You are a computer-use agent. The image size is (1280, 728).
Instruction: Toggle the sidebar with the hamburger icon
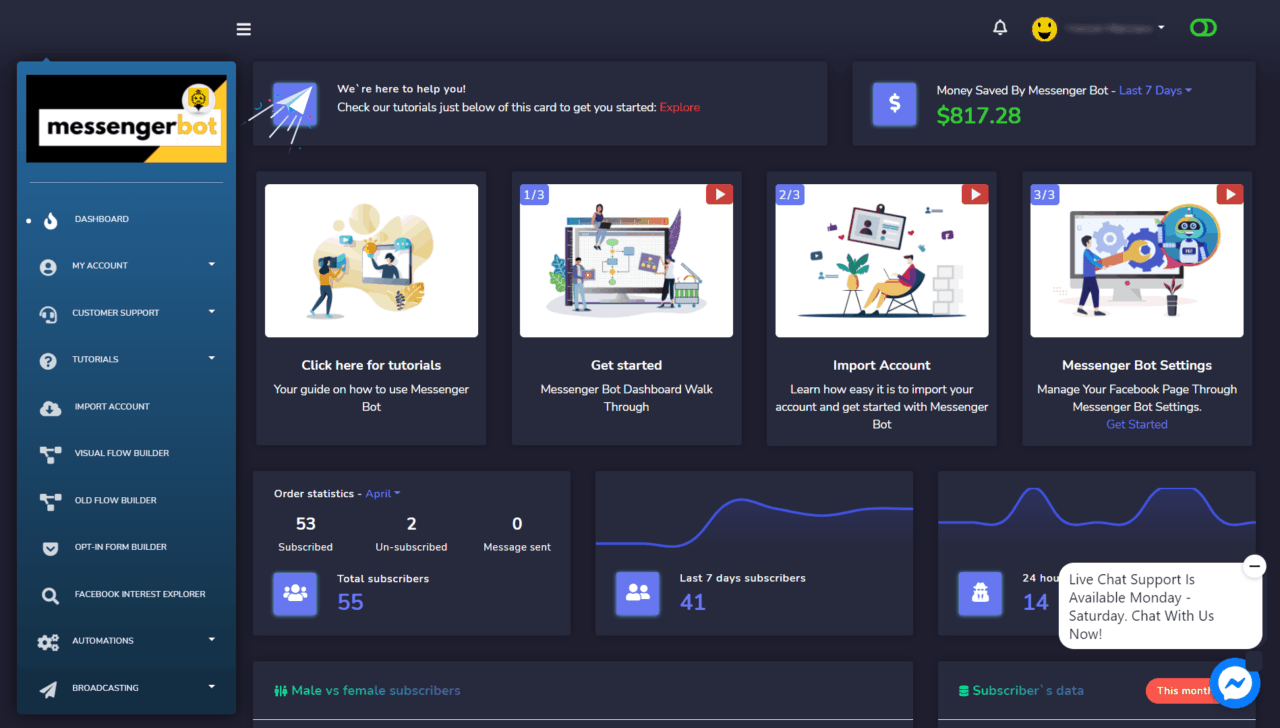pos(243,28)
